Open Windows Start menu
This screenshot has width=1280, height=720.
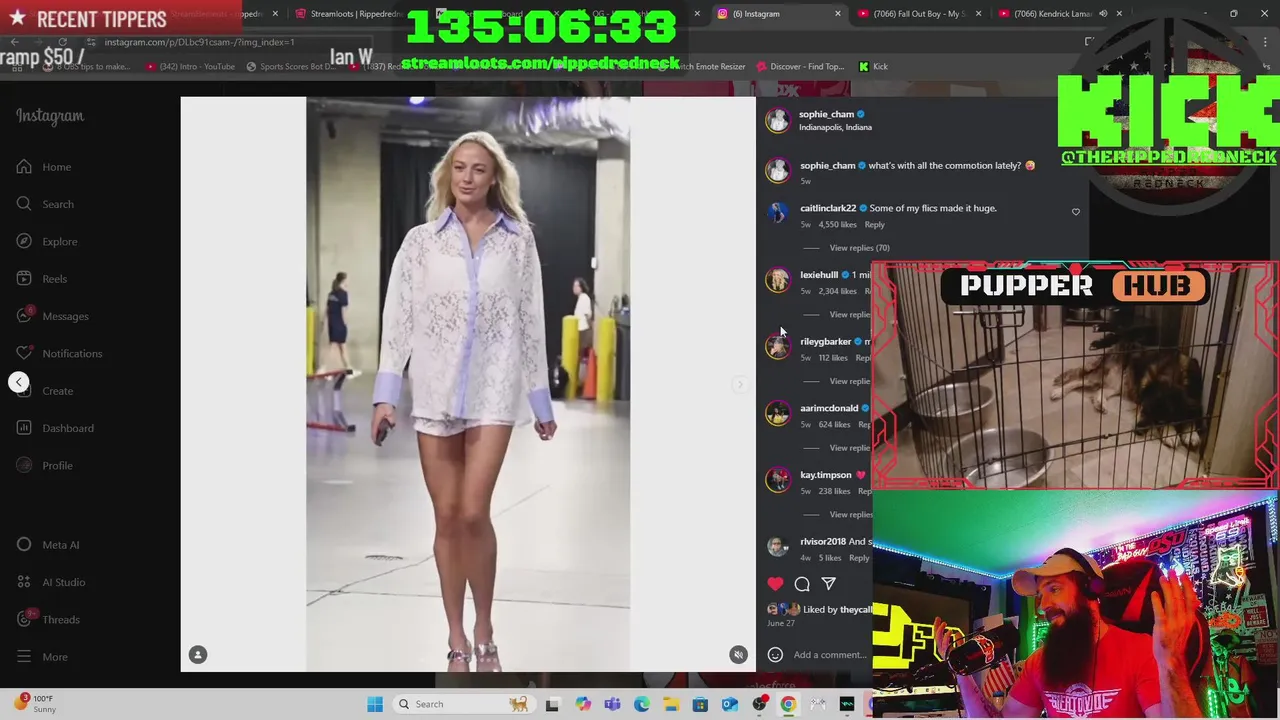[x=375, y=704]
